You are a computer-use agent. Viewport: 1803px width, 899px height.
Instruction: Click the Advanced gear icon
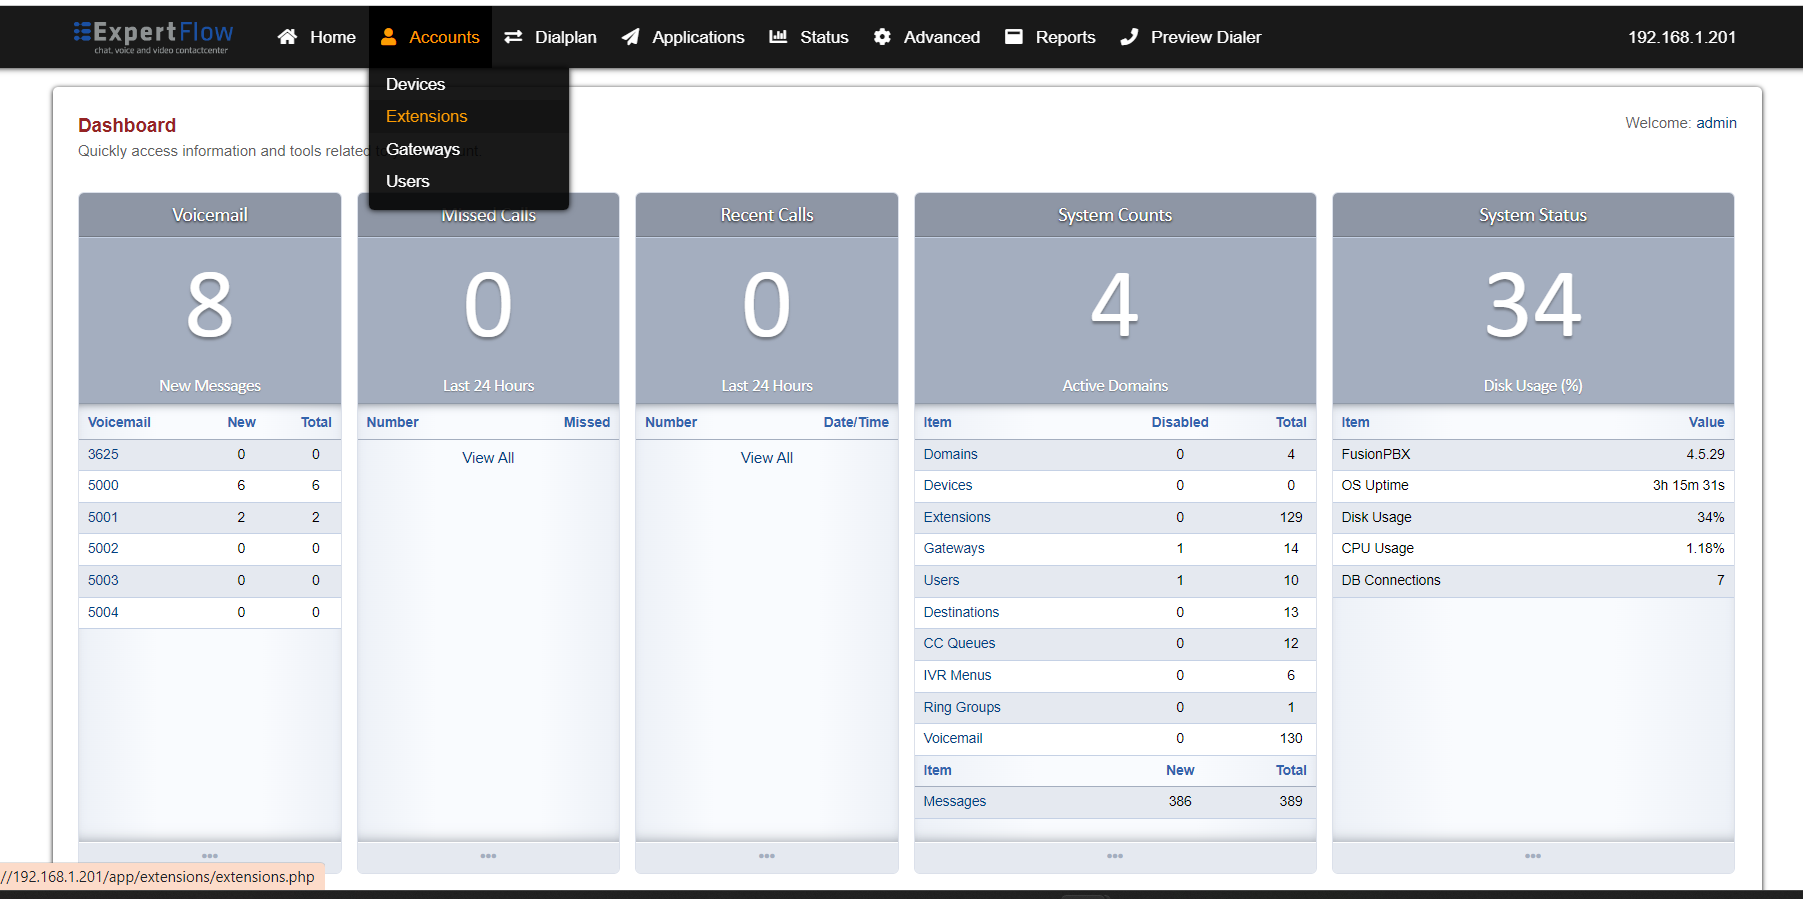pyautogui.click(x=882, y=37)
